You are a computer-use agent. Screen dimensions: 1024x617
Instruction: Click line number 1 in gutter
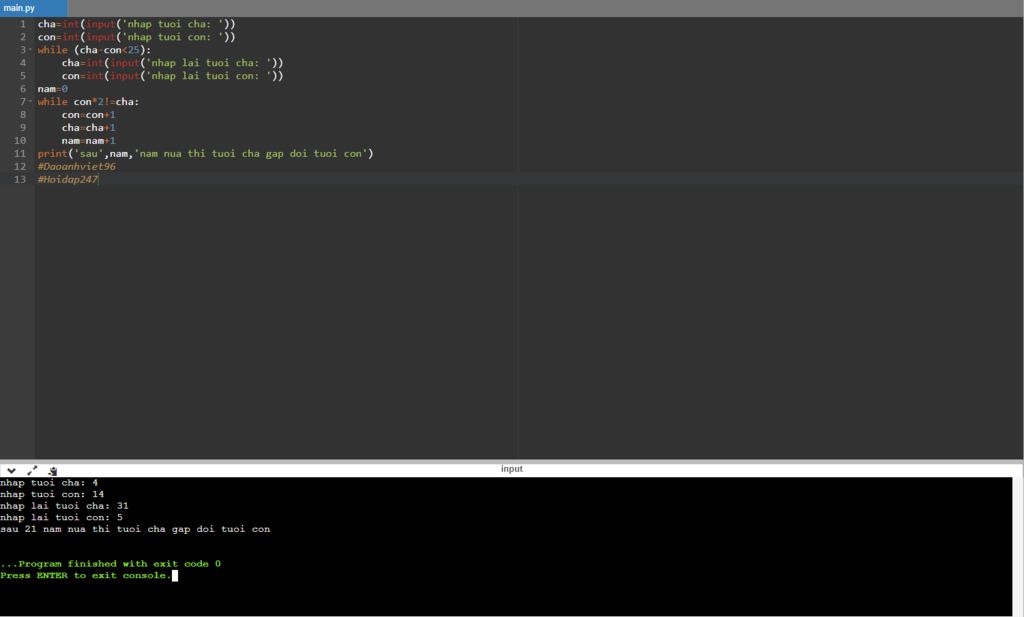tap(22, 24)
